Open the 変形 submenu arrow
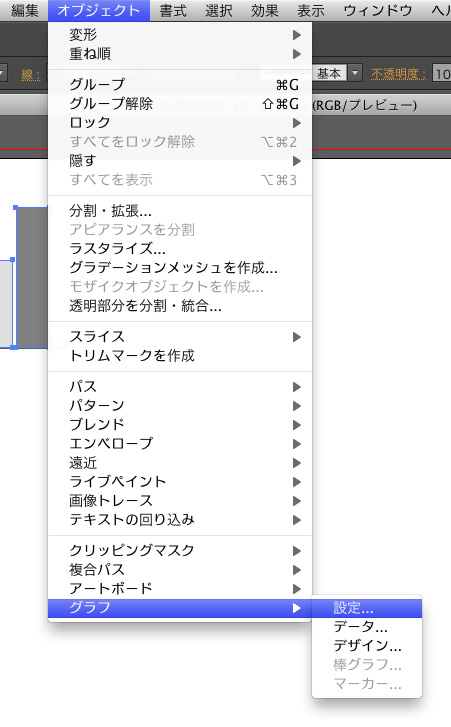451x727 pixels. (297, 35)
